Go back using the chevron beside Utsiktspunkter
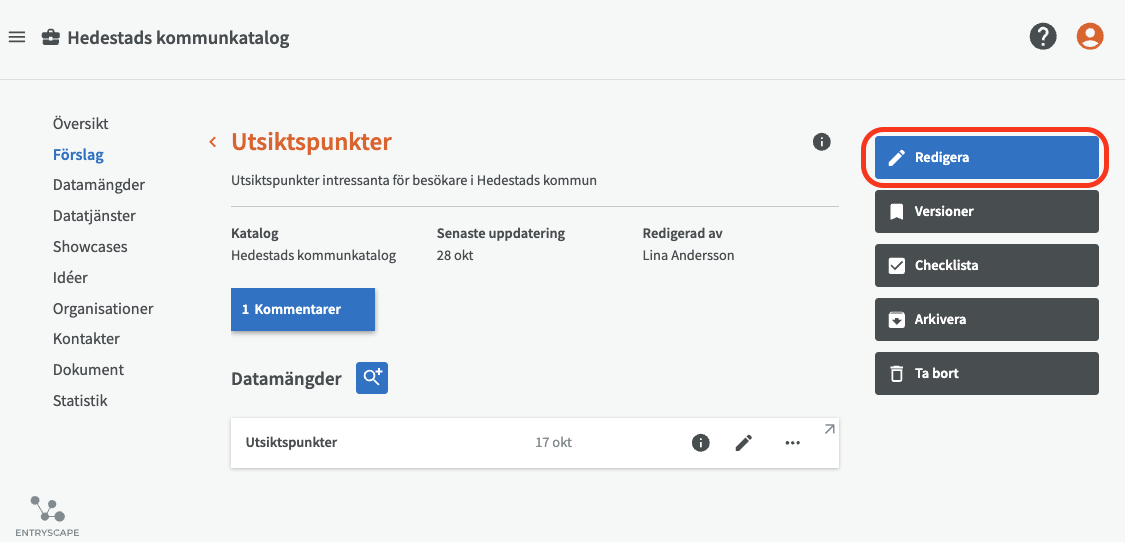Screen dimensions: 1125x542 pyautogui.click(x=213, y=142)
